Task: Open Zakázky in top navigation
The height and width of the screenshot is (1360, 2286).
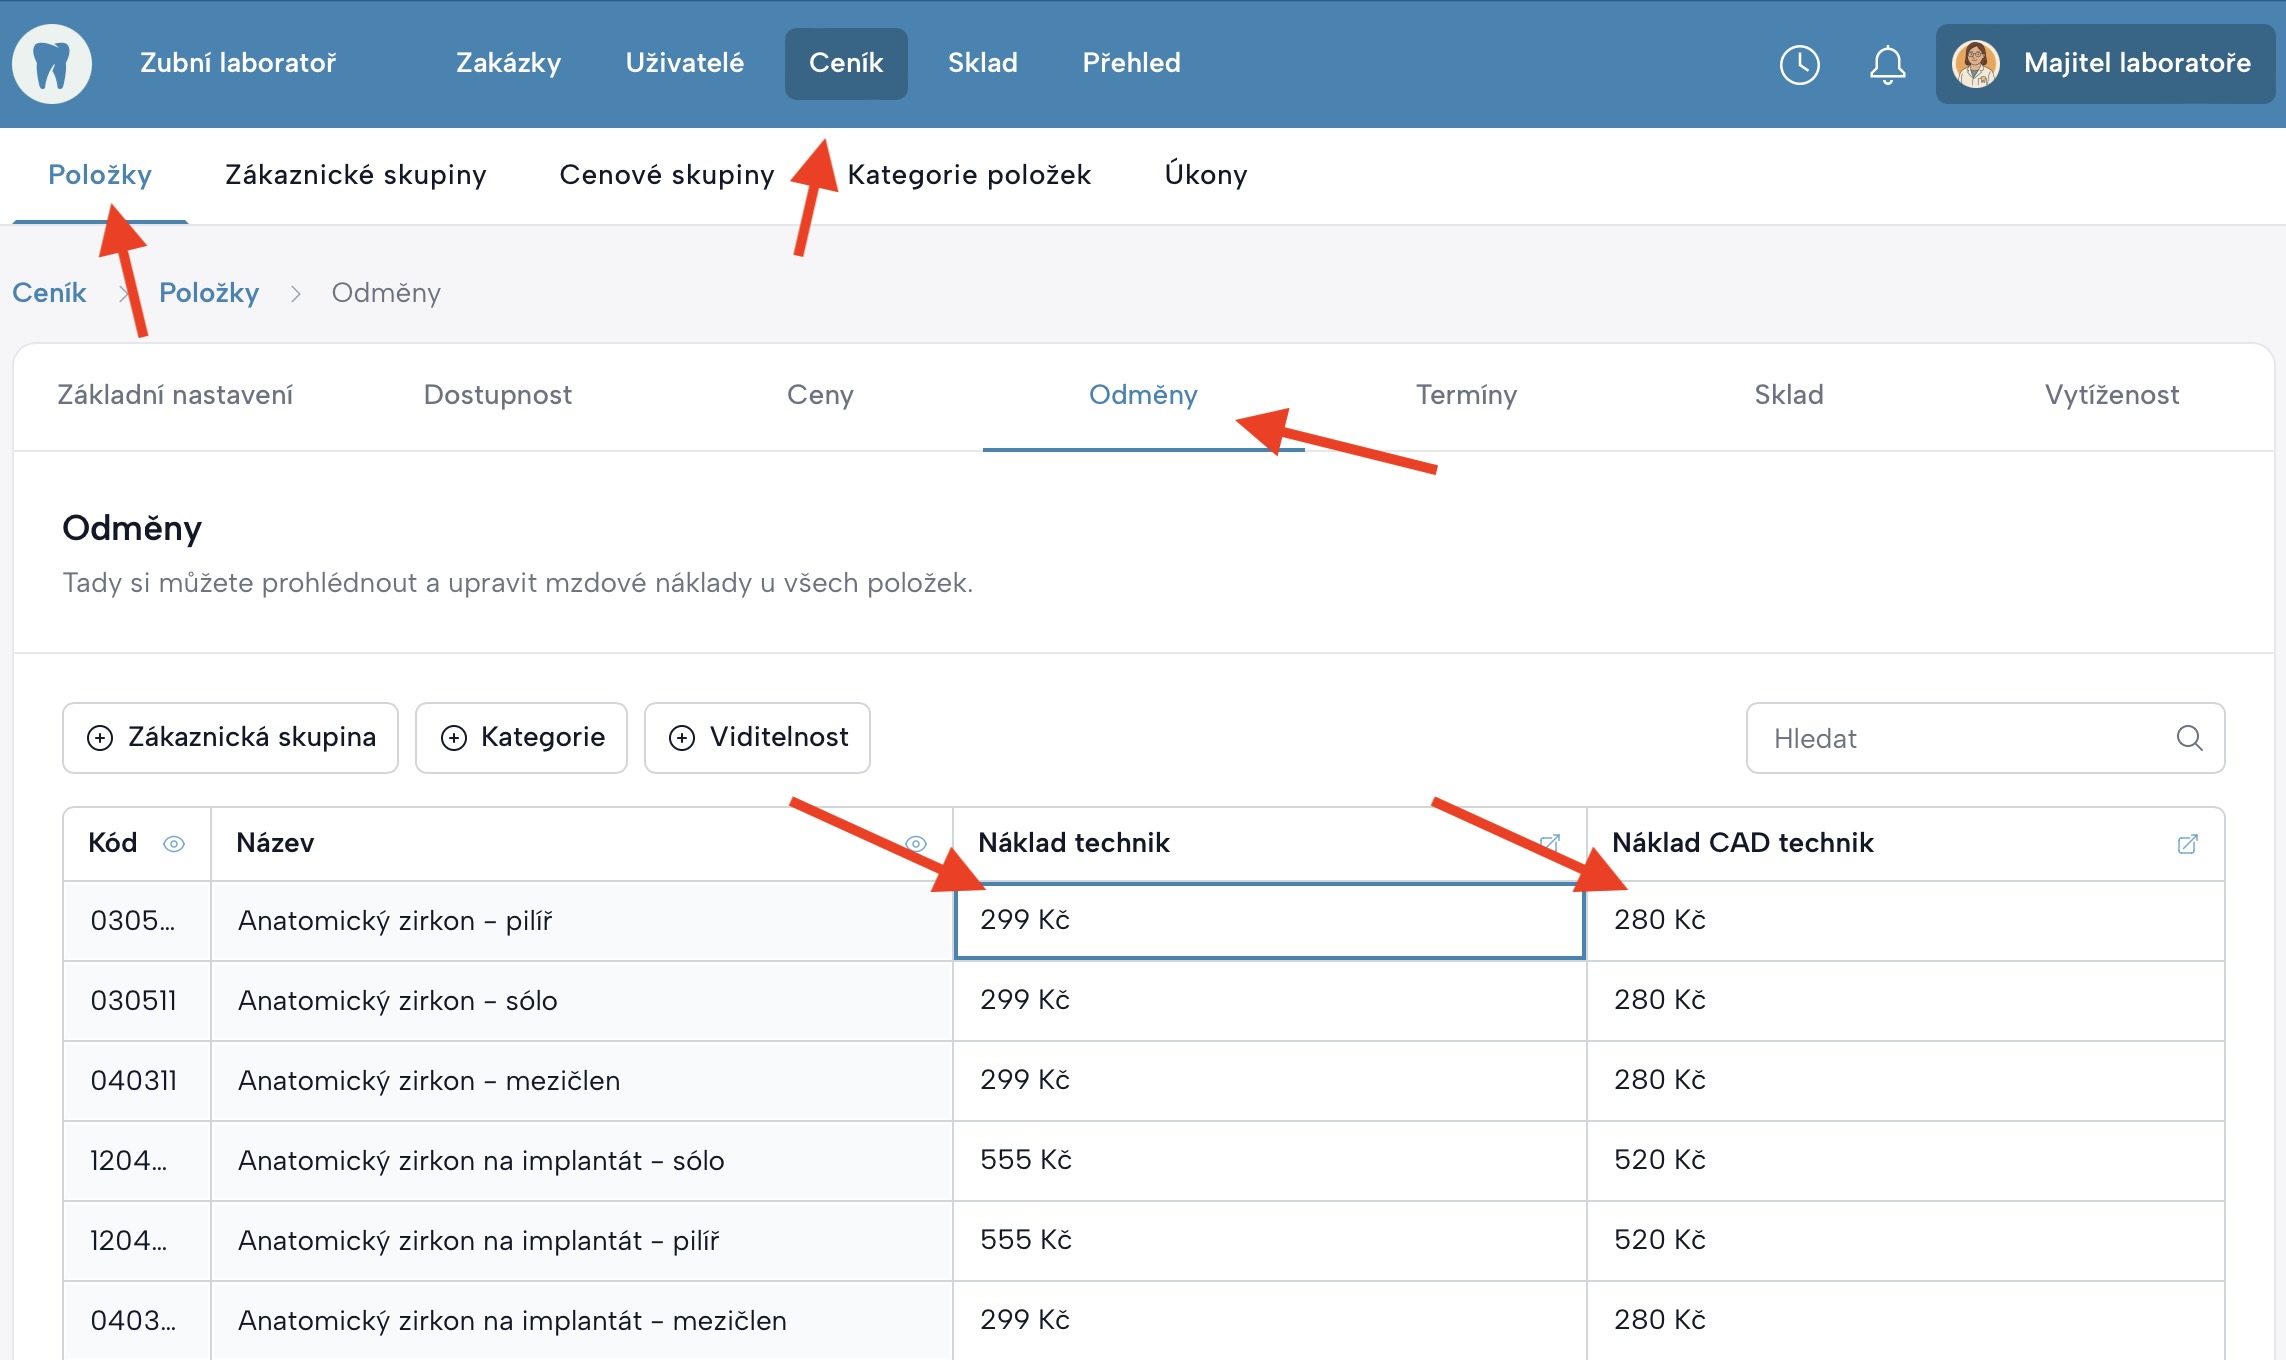Action: 508,63
